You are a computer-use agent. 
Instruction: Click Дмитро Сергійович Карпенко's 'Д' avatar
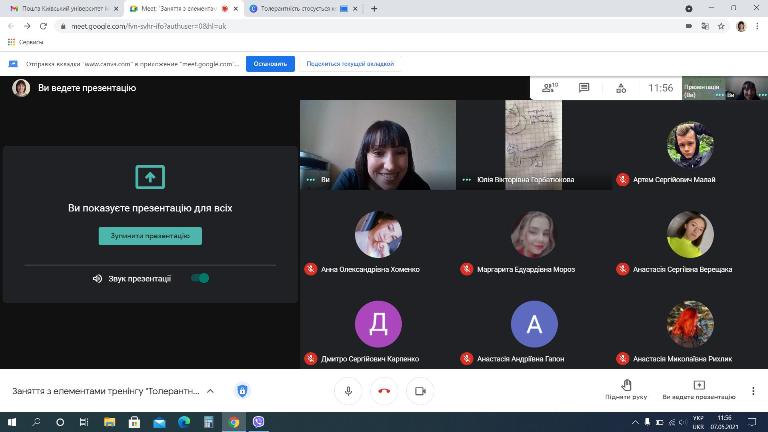pos(378,324)
